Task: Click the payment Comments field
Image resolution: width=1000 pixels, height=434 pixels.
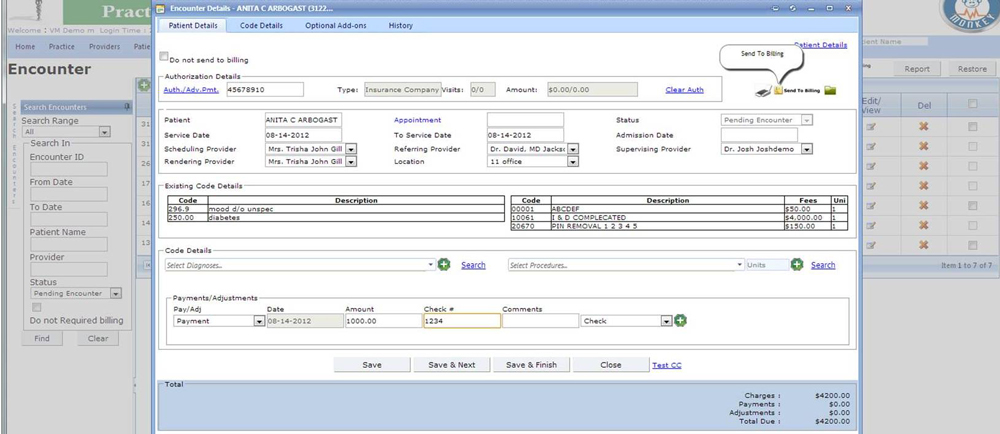Action: tap(540, 321)
